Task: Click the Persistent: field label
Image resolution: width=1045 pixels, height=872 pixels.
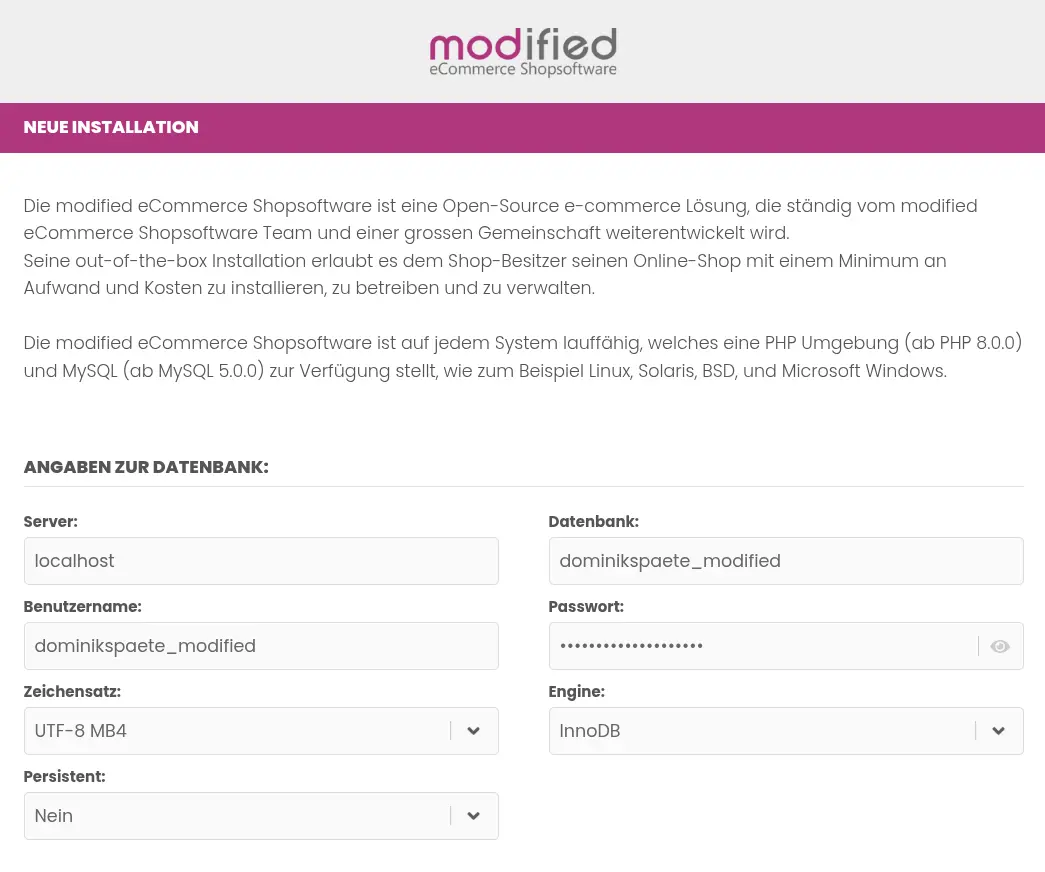Action: point(64,776)
